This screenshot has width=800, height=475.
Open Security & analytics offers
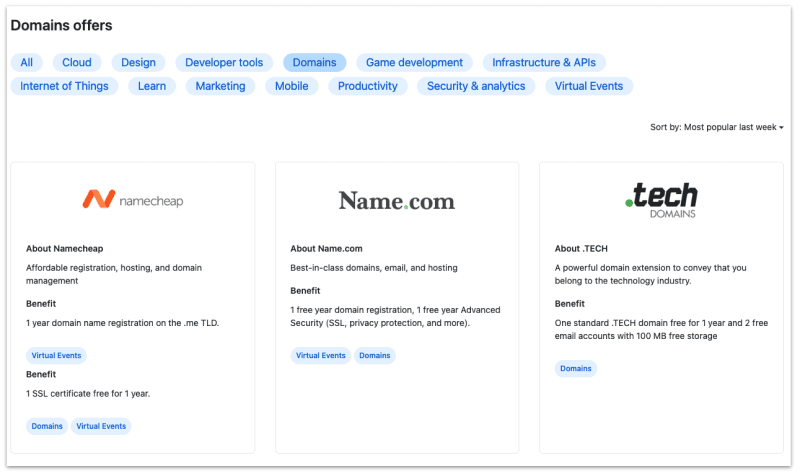click(476, 86)
